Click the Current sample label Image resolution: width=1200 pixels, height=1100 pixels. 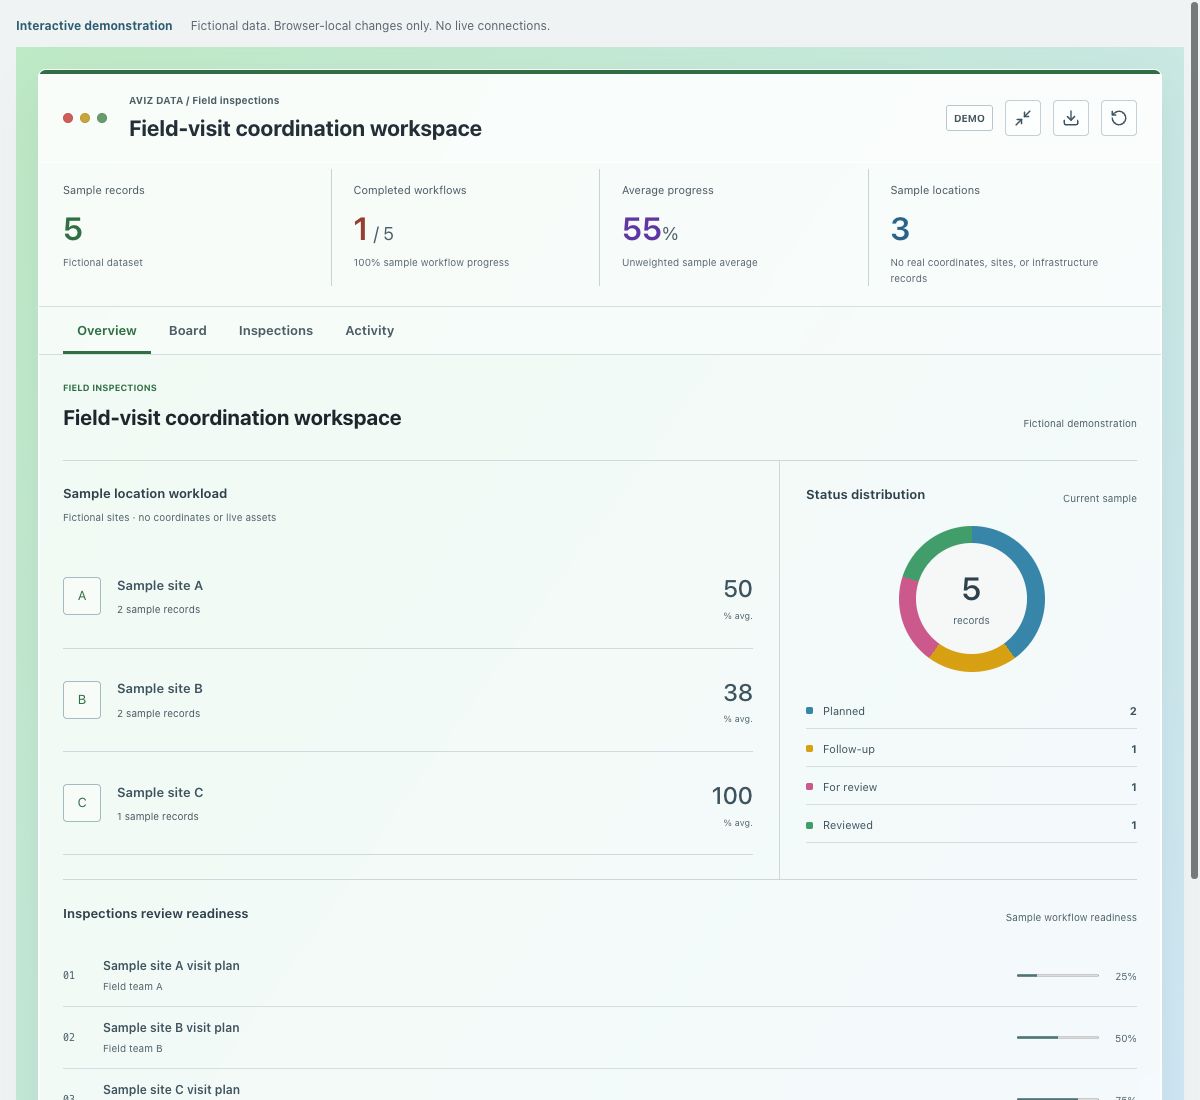tap(1100, 499)
